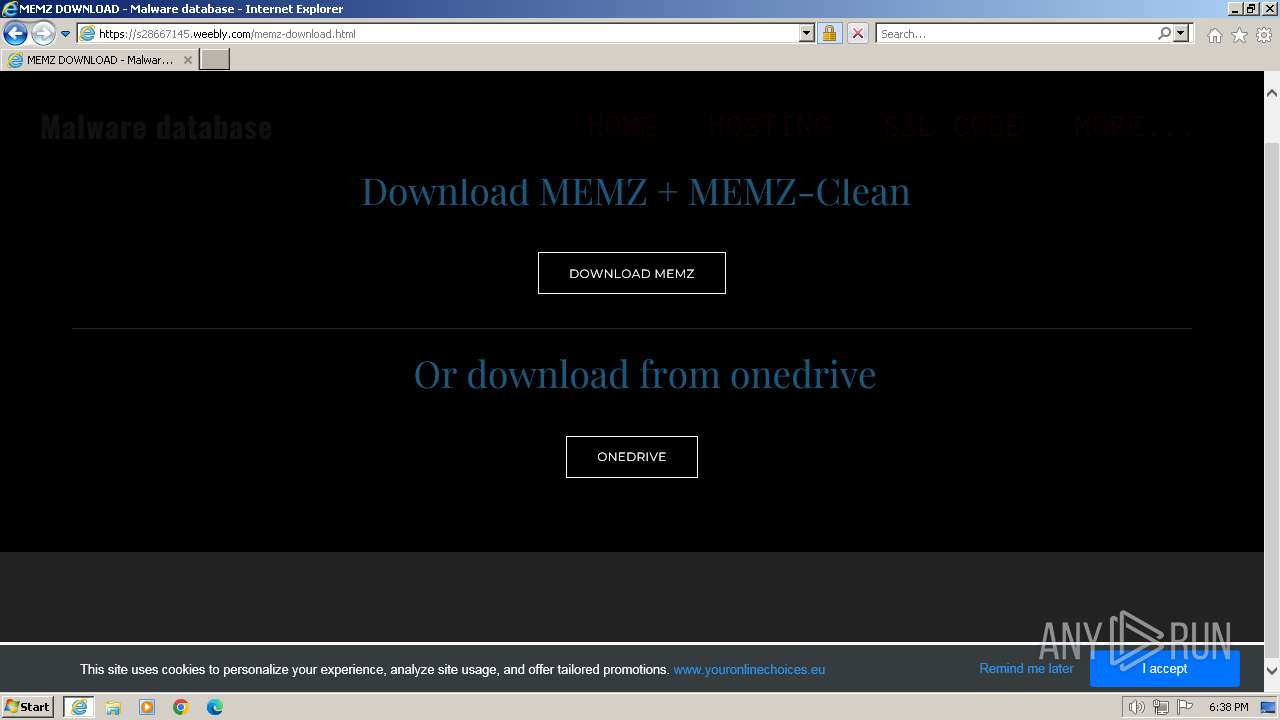Click the magnifier search icon

(x=1164, y=34)
